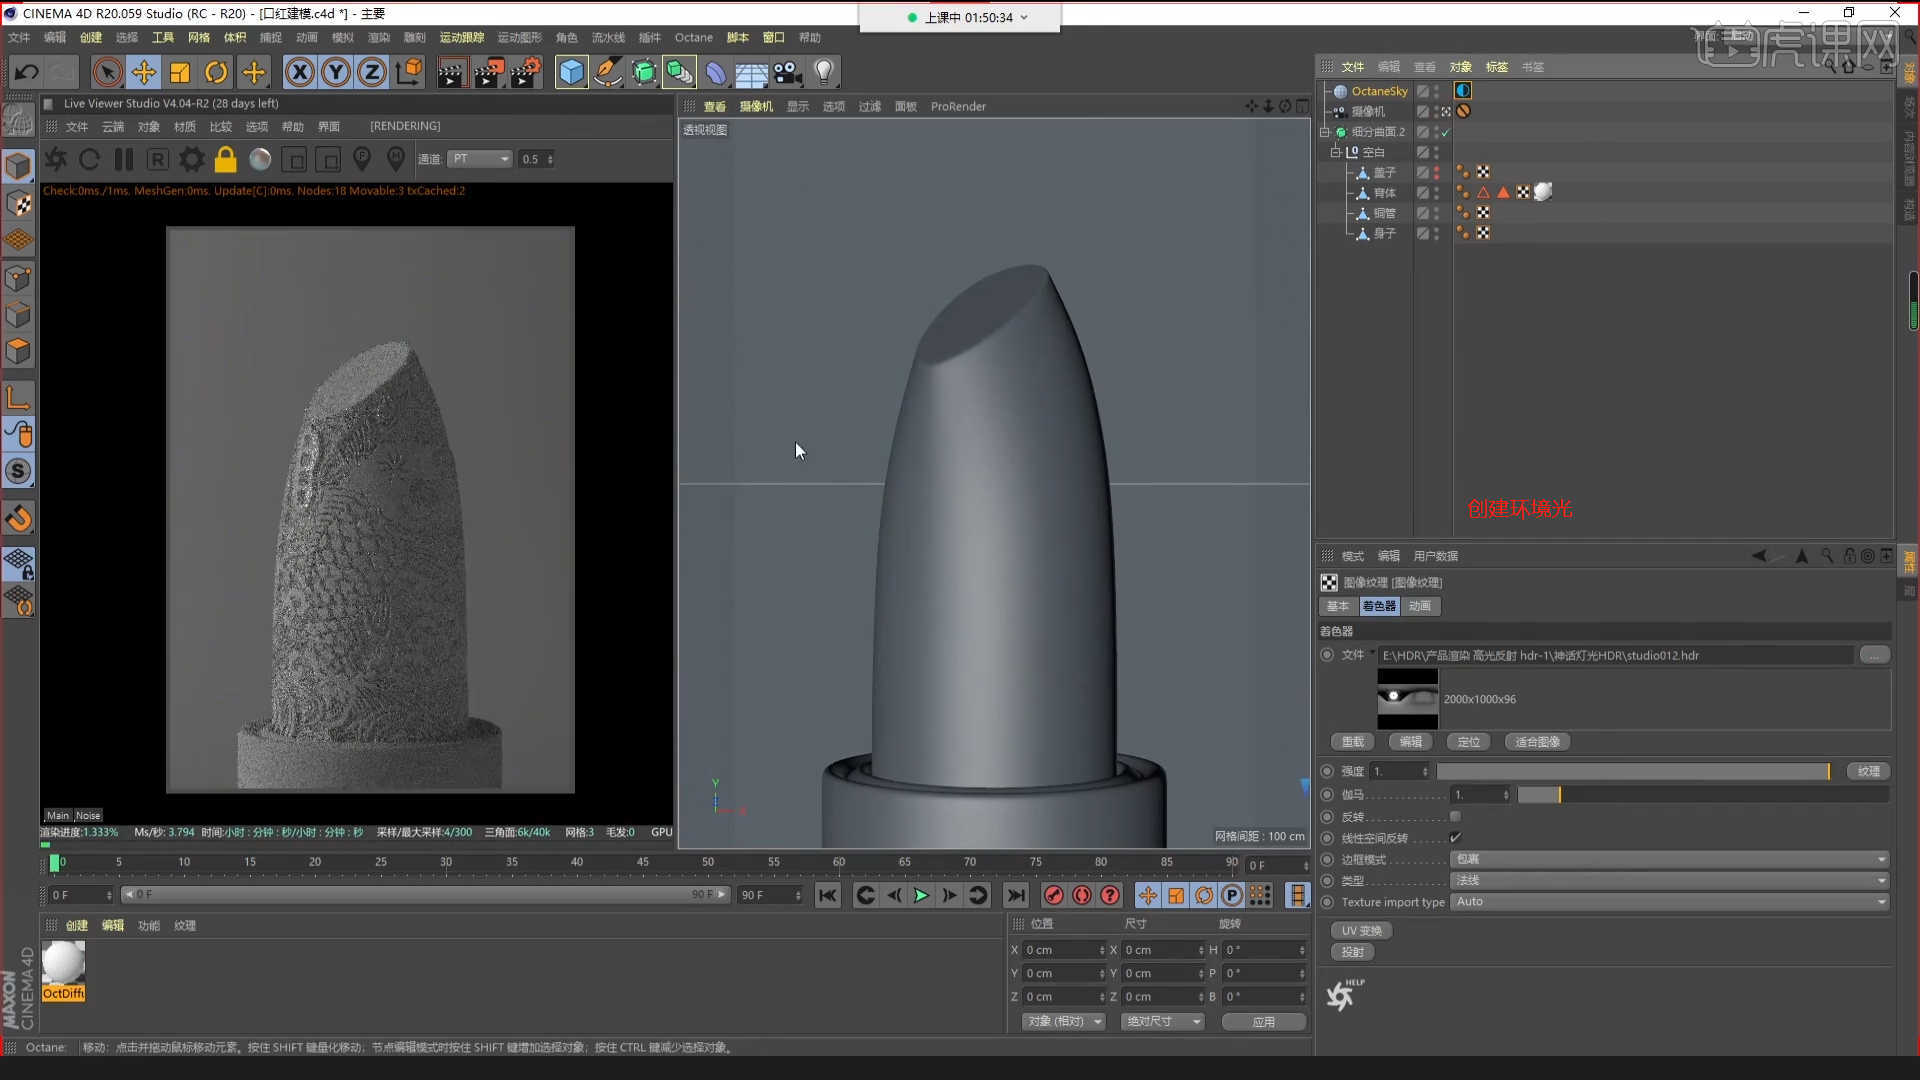The height and width of the screenshot is (1080, 1920).
Task: Click the render region R icon
Action: point(158,159)
